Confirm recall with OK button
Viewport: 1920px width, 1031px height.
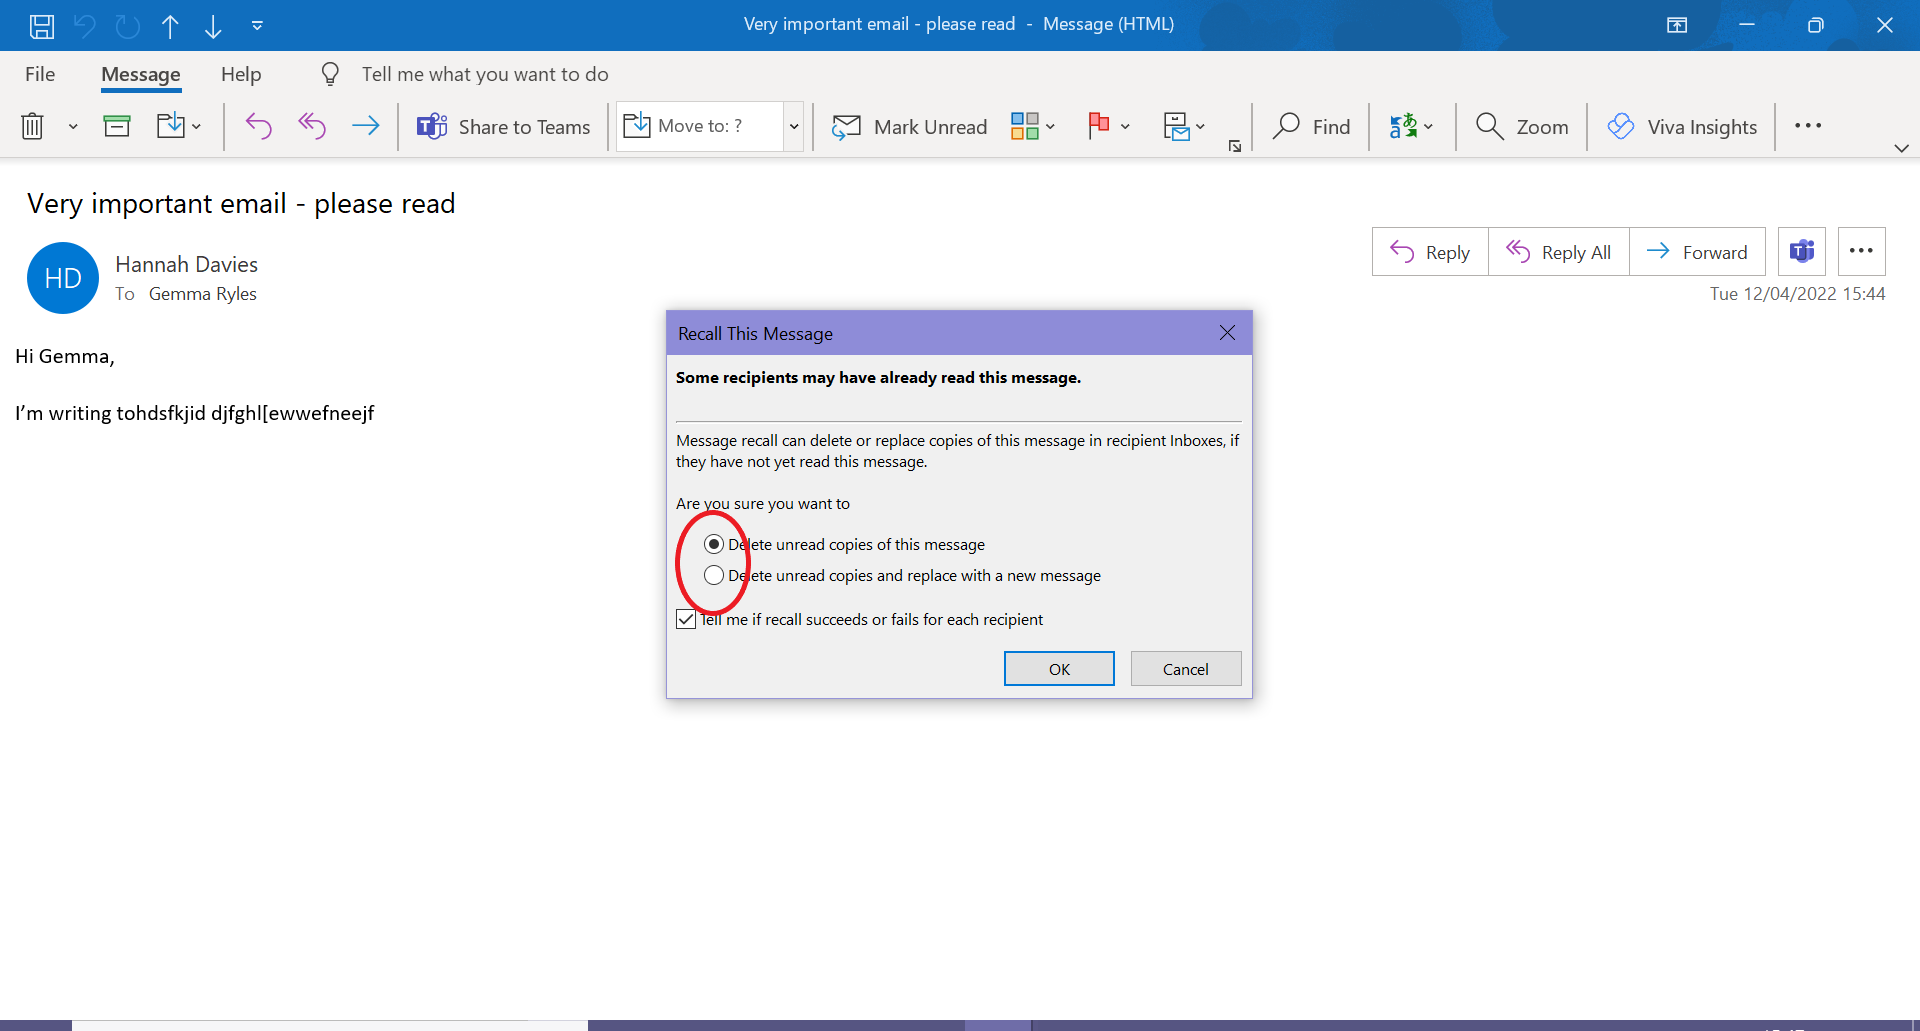coord(1059,669)
